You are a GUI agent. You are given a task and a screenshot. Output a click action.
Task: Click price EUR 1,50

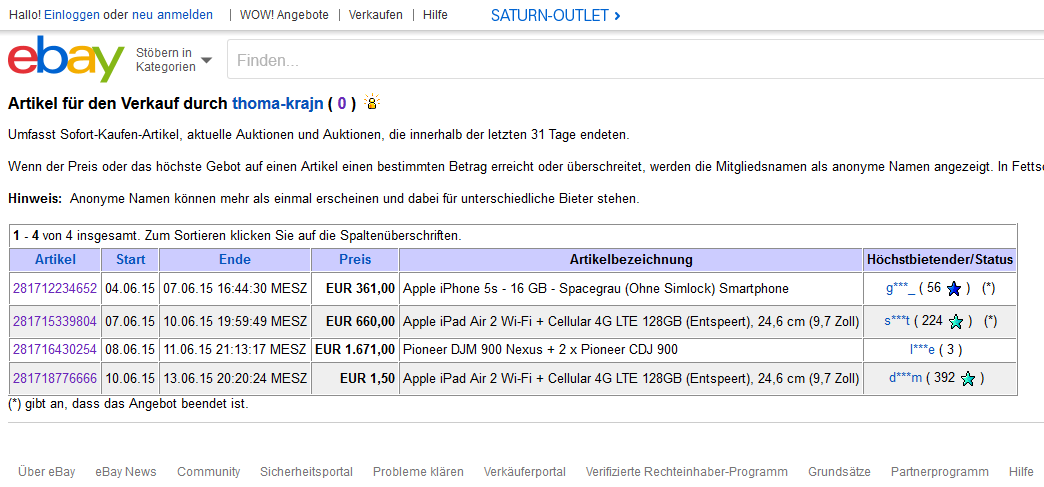pyautogui.click(x=368, y=378)
